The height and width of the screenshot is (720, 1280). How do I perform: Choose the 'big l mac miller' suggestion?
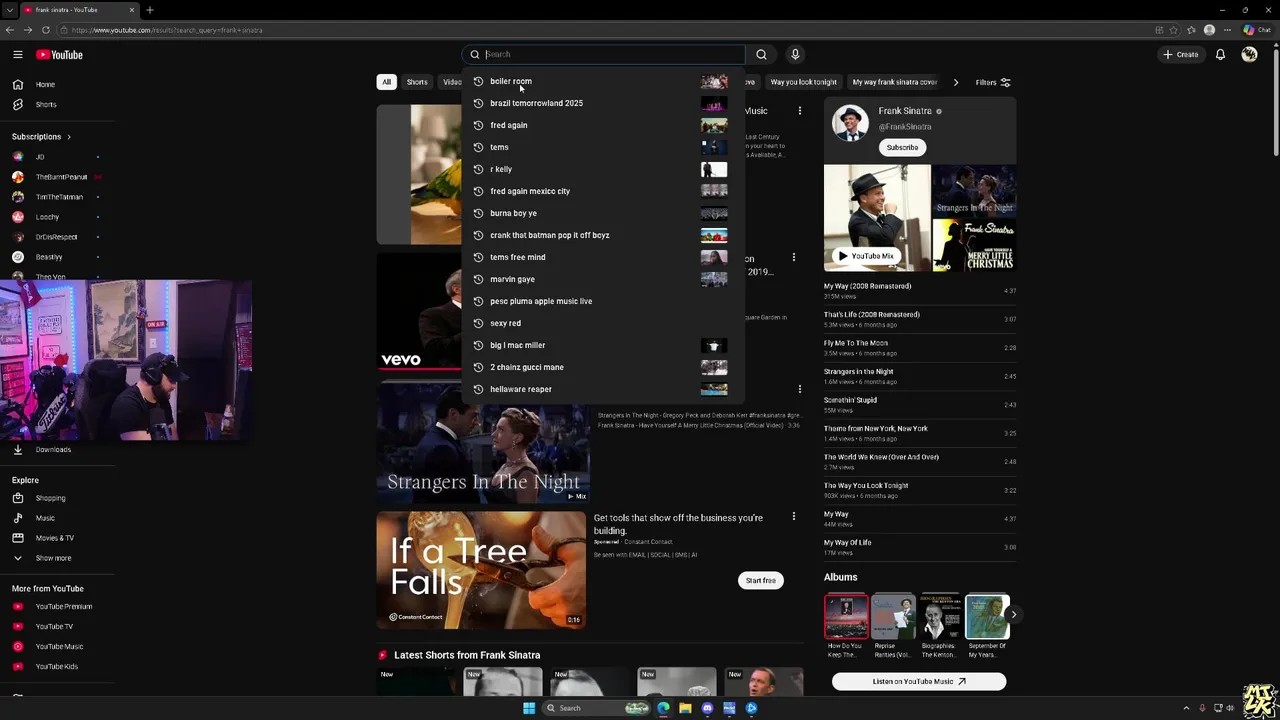coord(603,345)
